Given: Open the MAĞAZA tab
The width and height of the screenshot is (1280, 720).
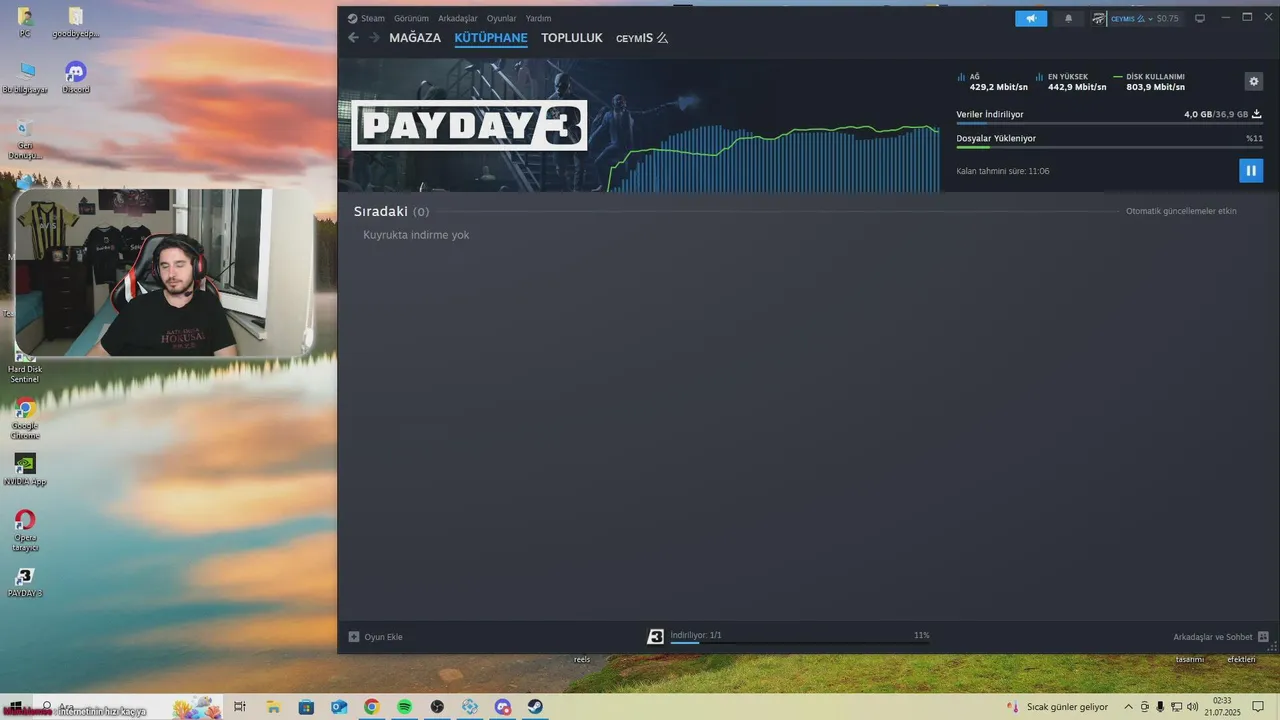Looking at the screenshot, I should (x=415, y=38).
